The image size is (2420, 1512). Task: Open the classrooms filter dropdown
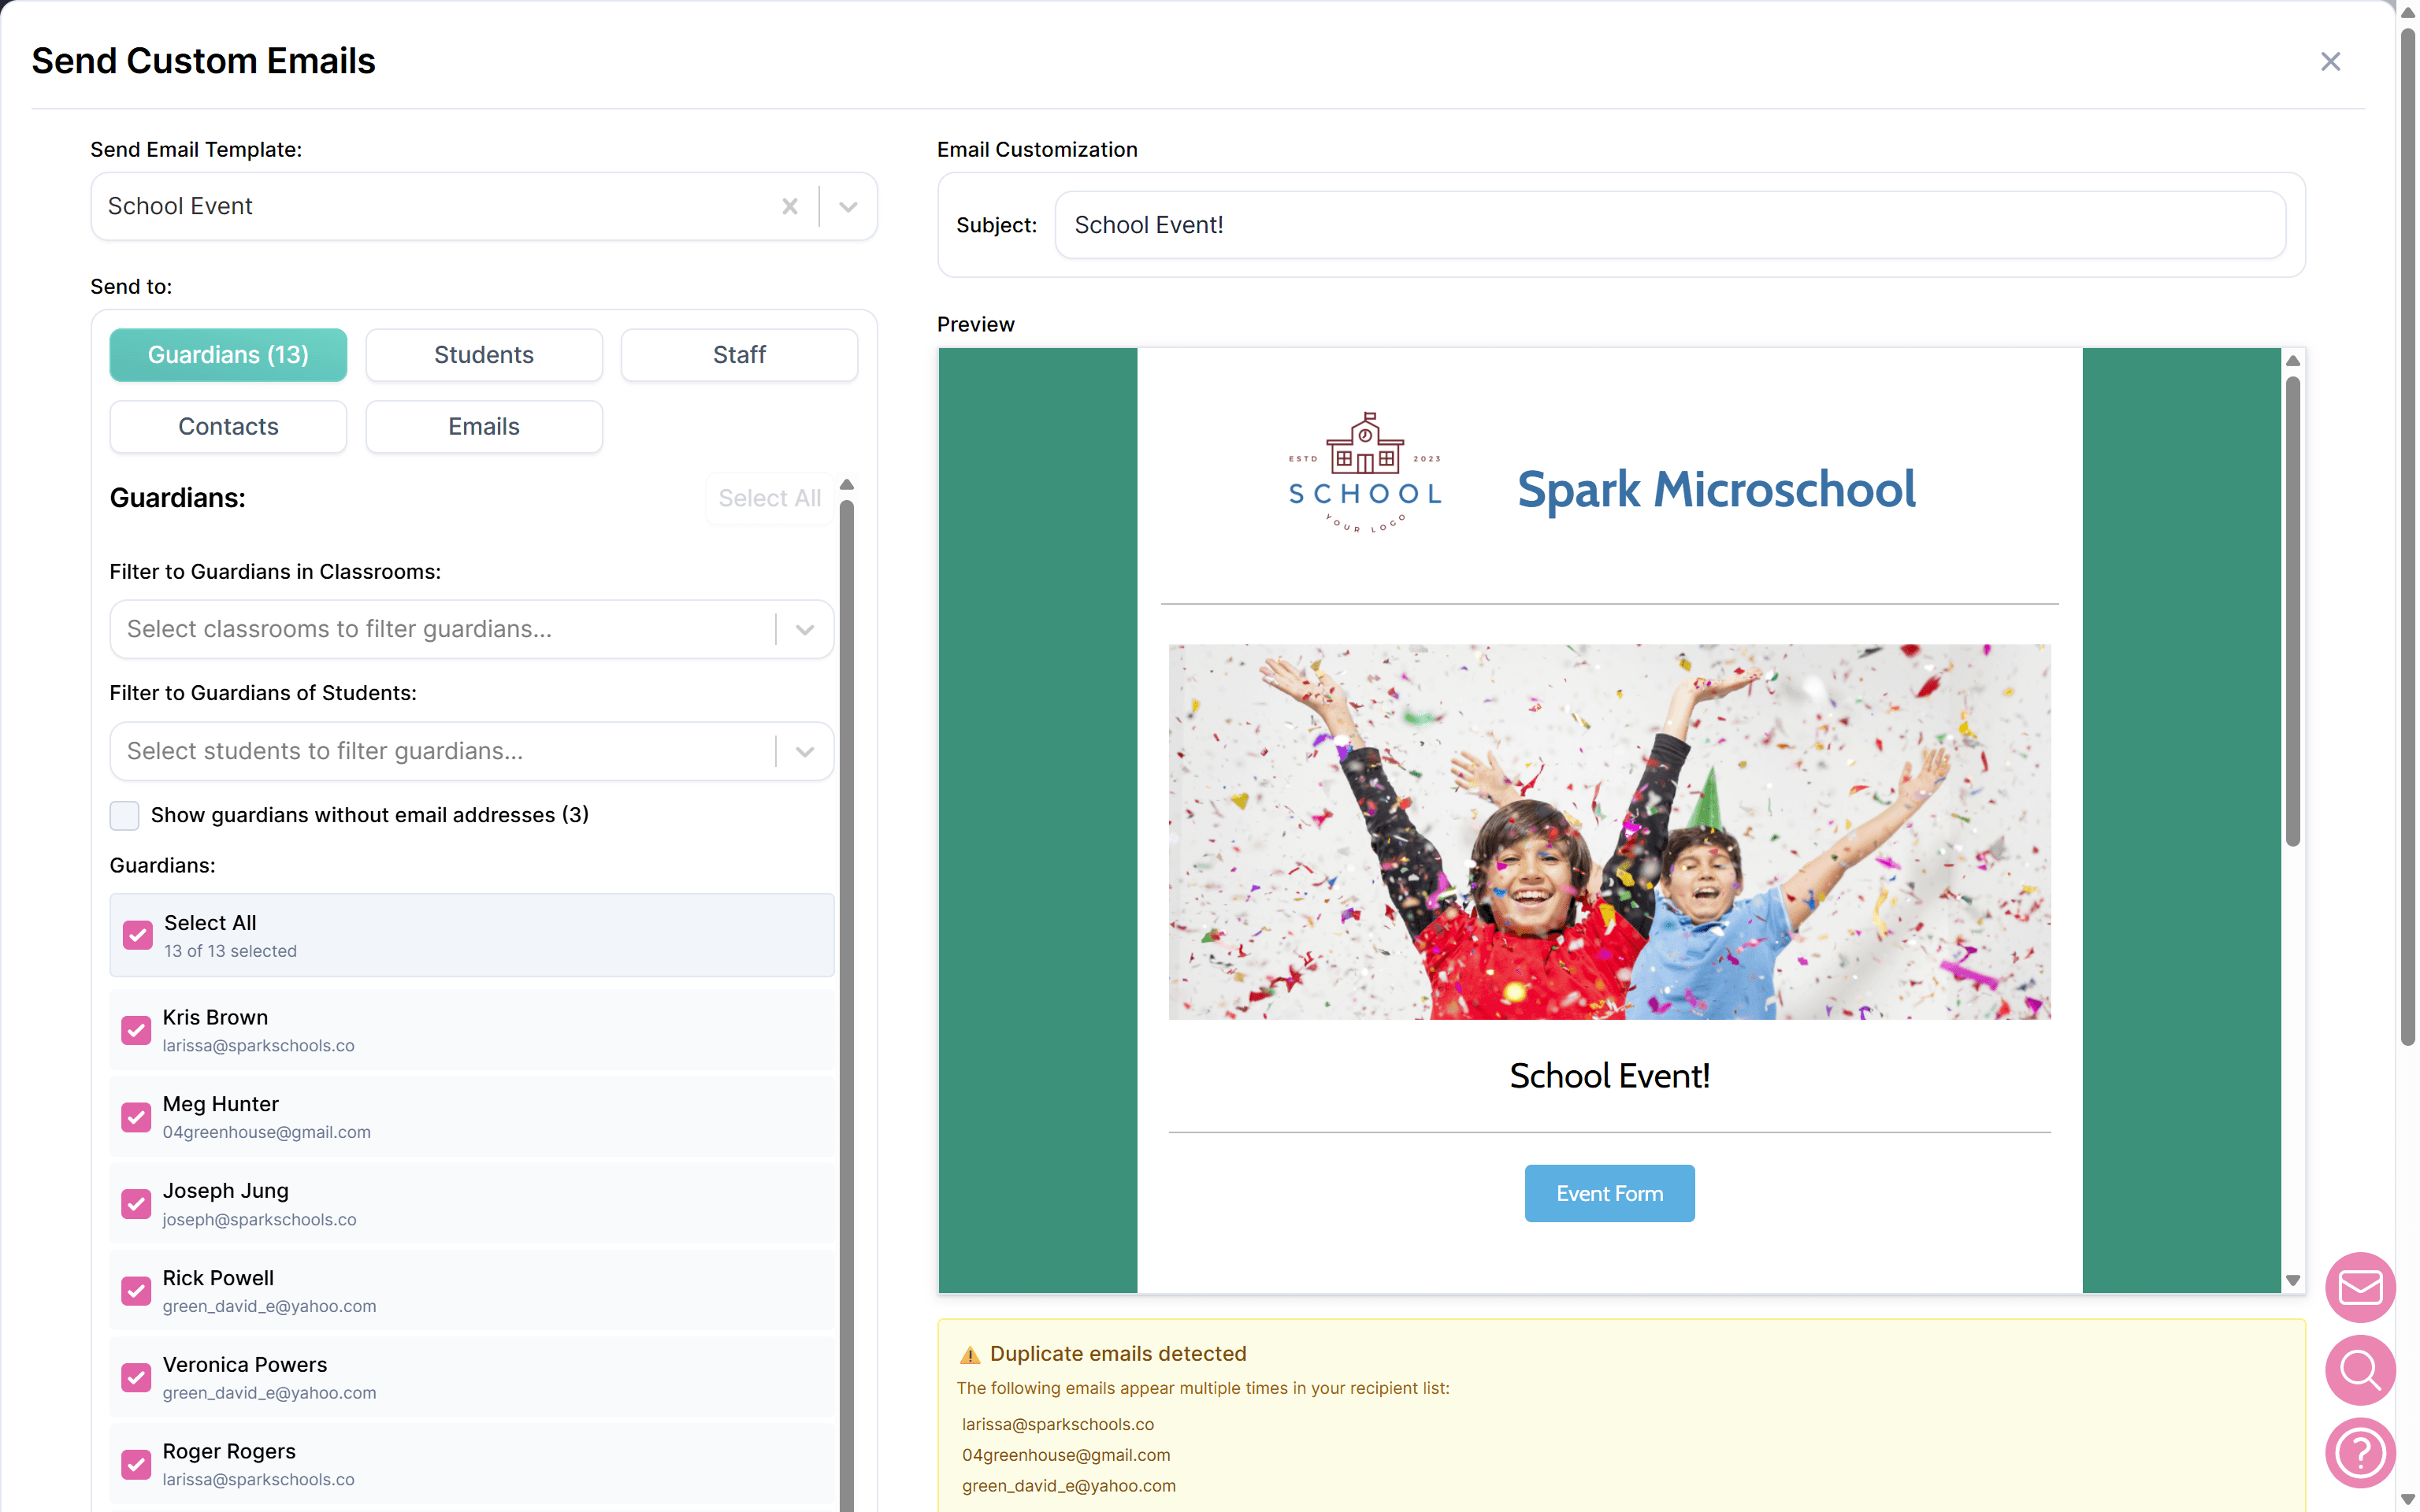[x=804, y=629]
